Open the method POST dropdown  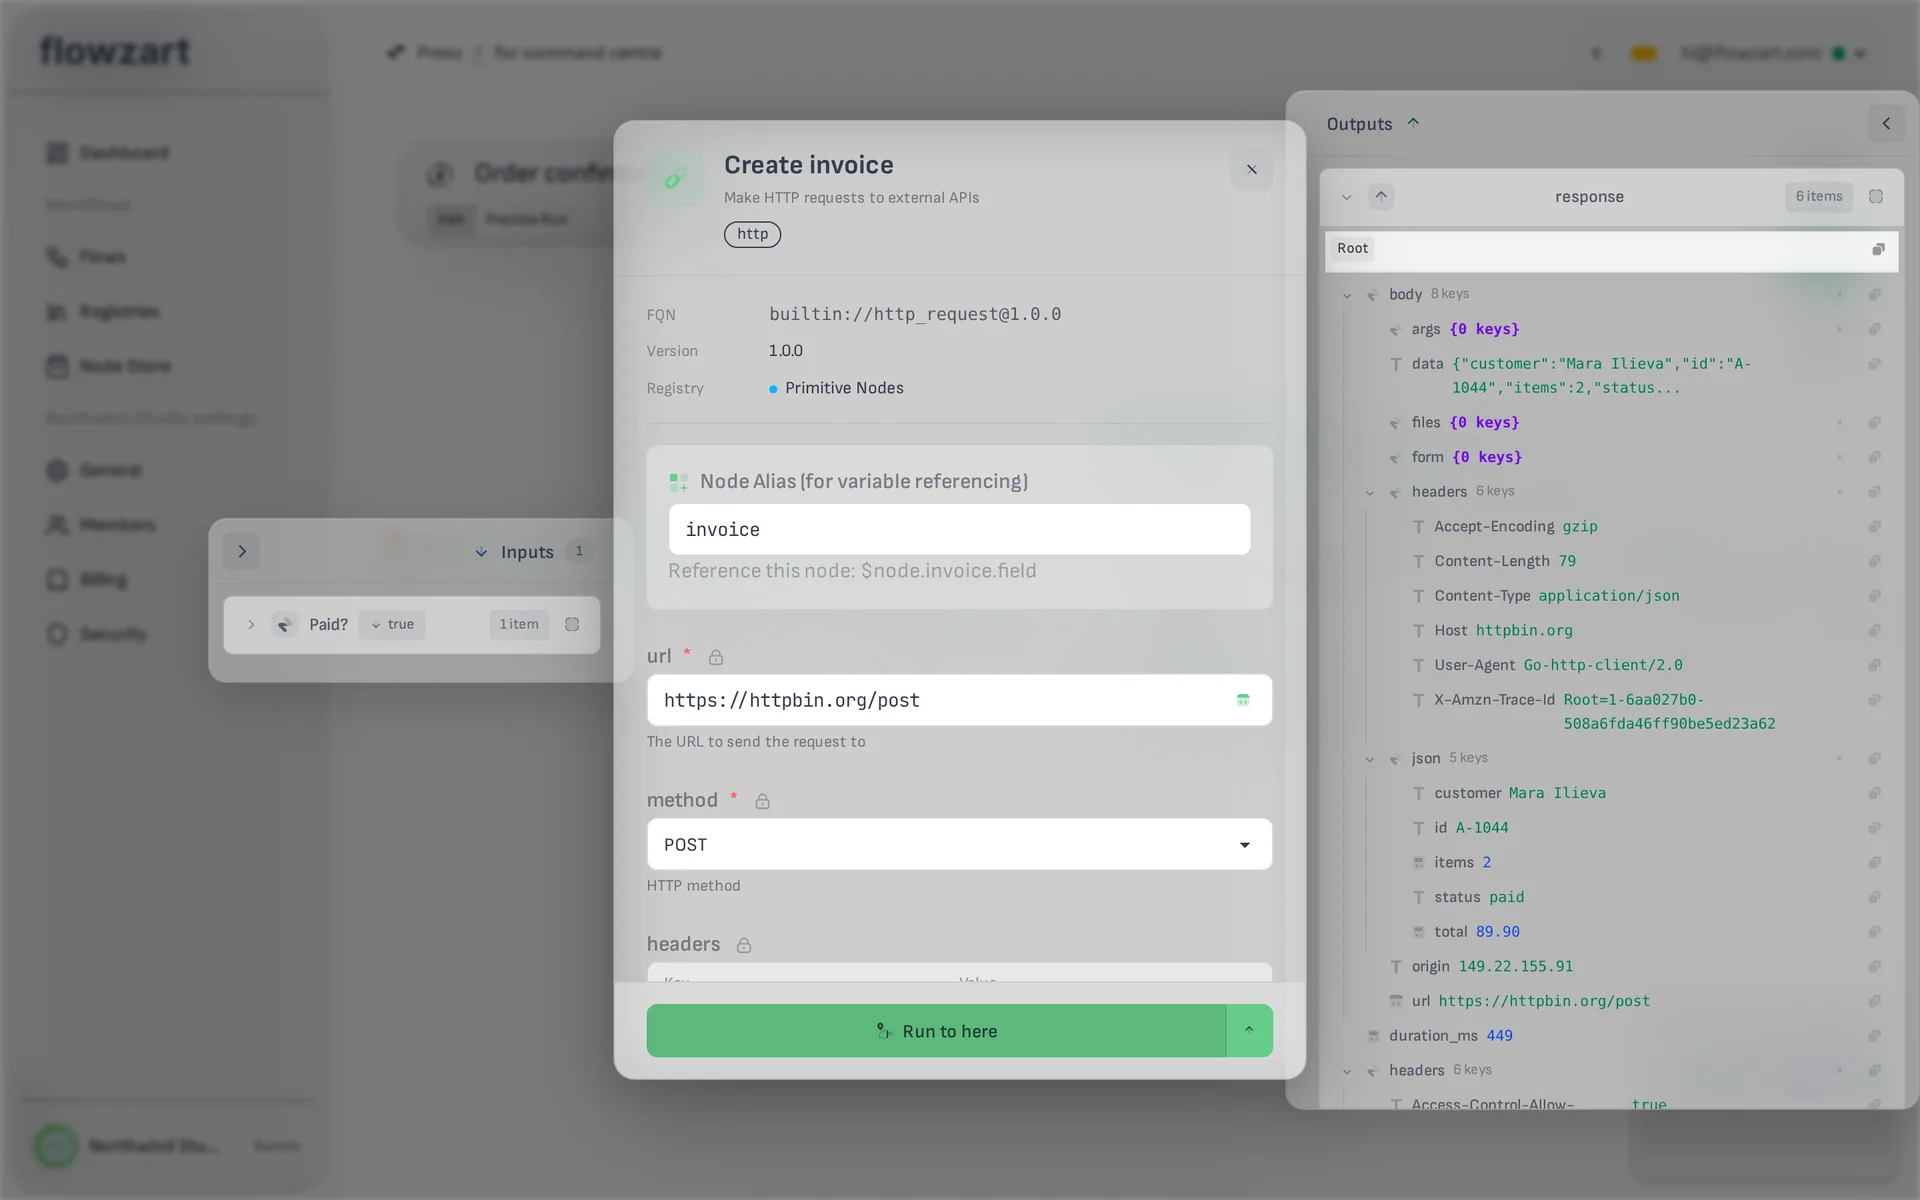(959, 845)
